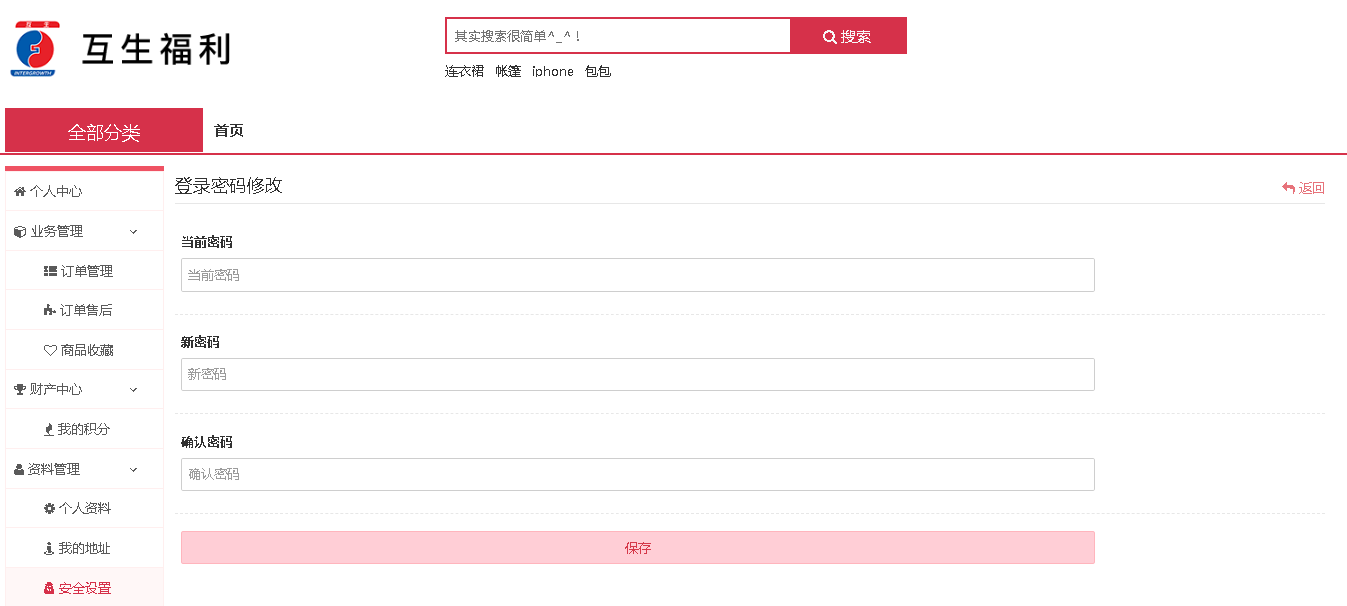Click the heart icon for 商品收藏
Screen dimensions: 1347x606
(x=50, y=350)
